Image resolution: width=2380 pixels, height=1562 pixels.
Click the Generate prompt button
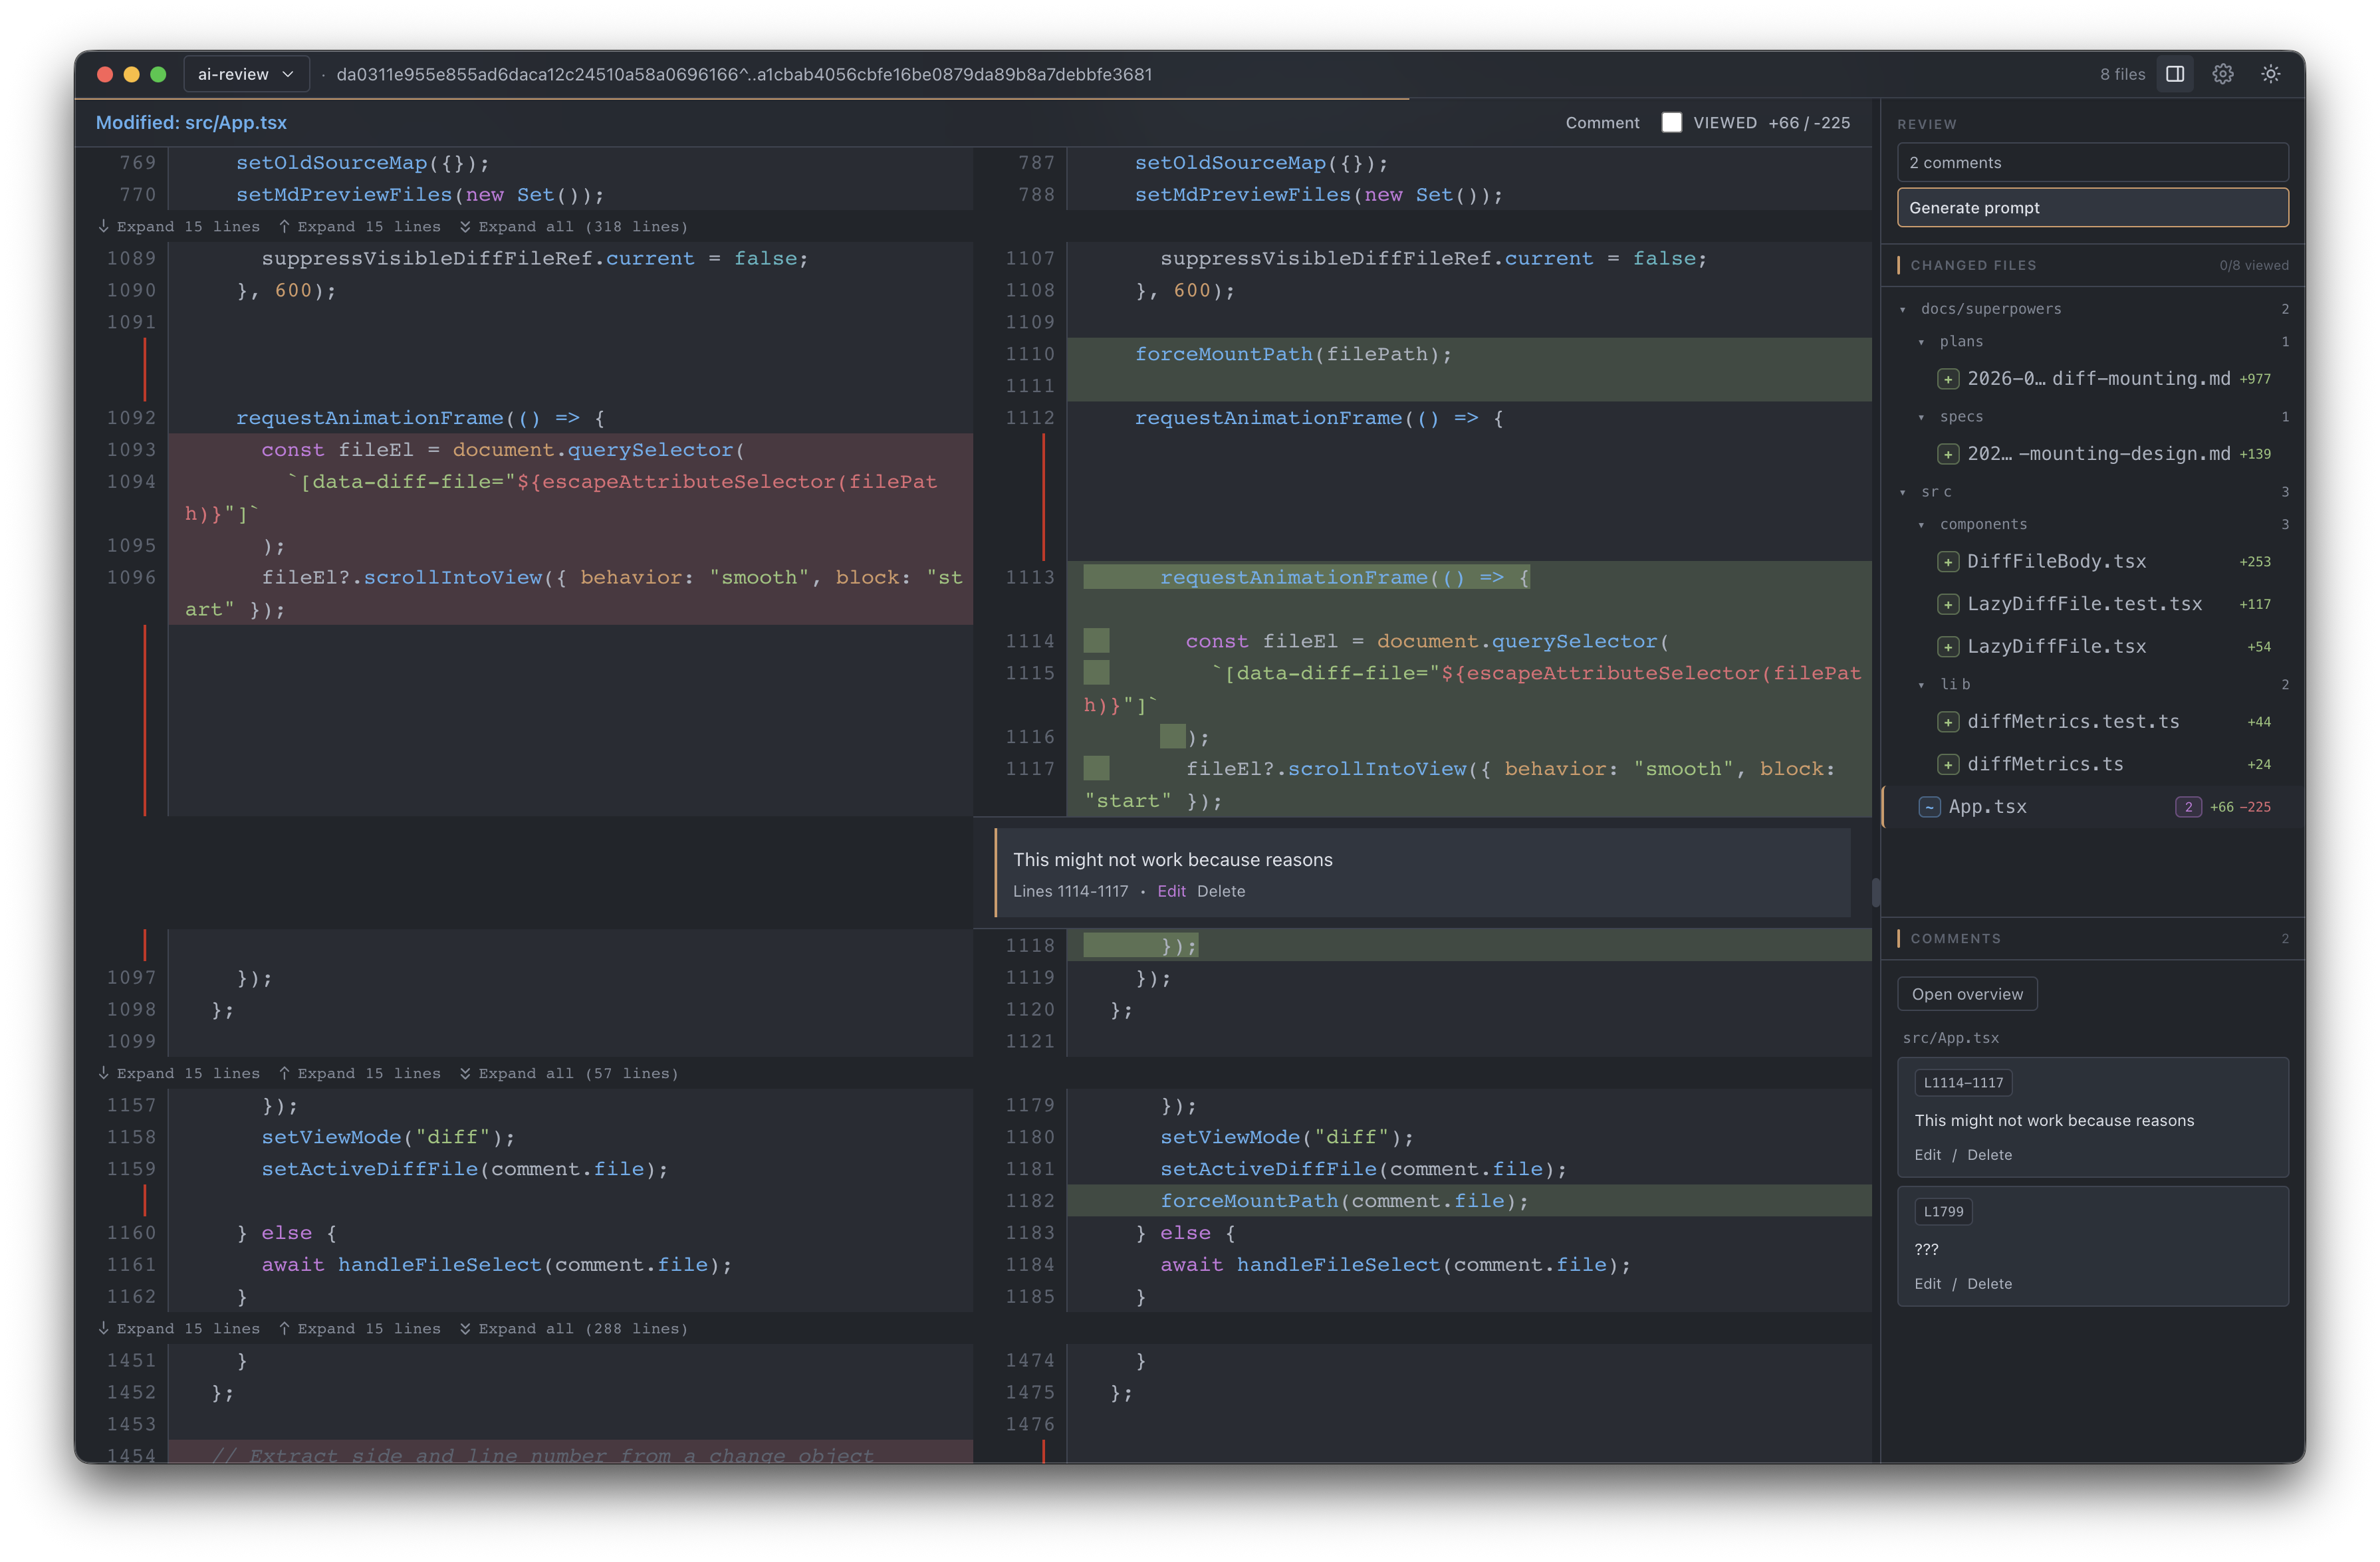(2092, 208)
